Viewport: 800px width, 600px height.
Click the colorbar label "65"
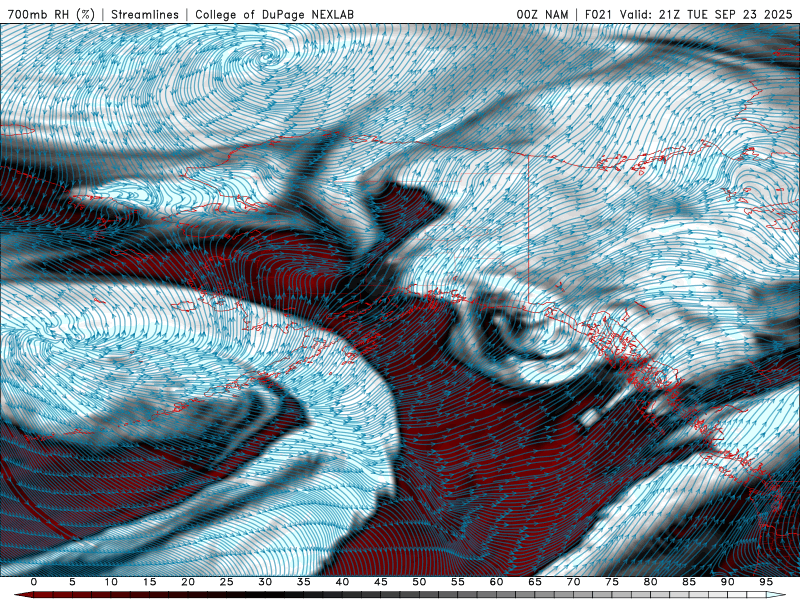point(535,582)
